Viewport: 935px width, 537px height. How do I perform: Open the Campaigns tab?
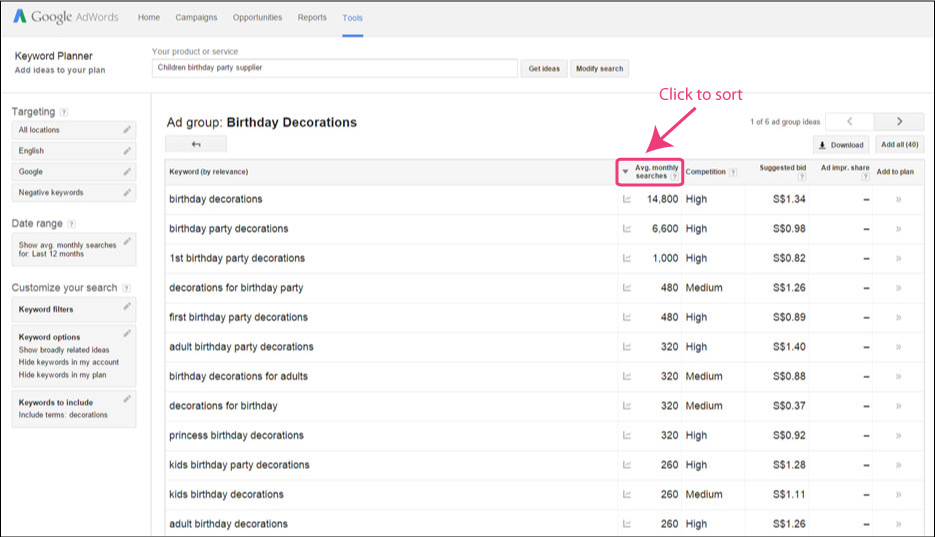[196, 17]
